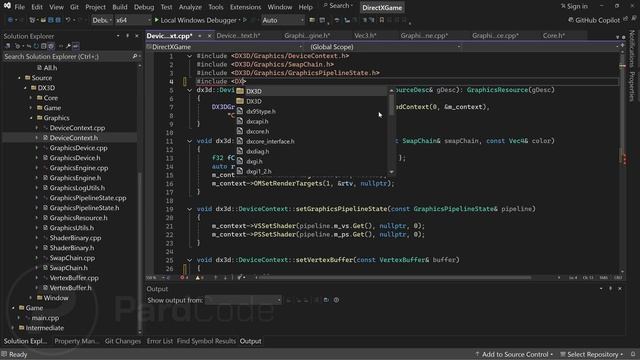Select DeviceContext.cpp in Solution Explorer
Image resolution: width=640 pixels, height=360 pixels.
[77, 128]
